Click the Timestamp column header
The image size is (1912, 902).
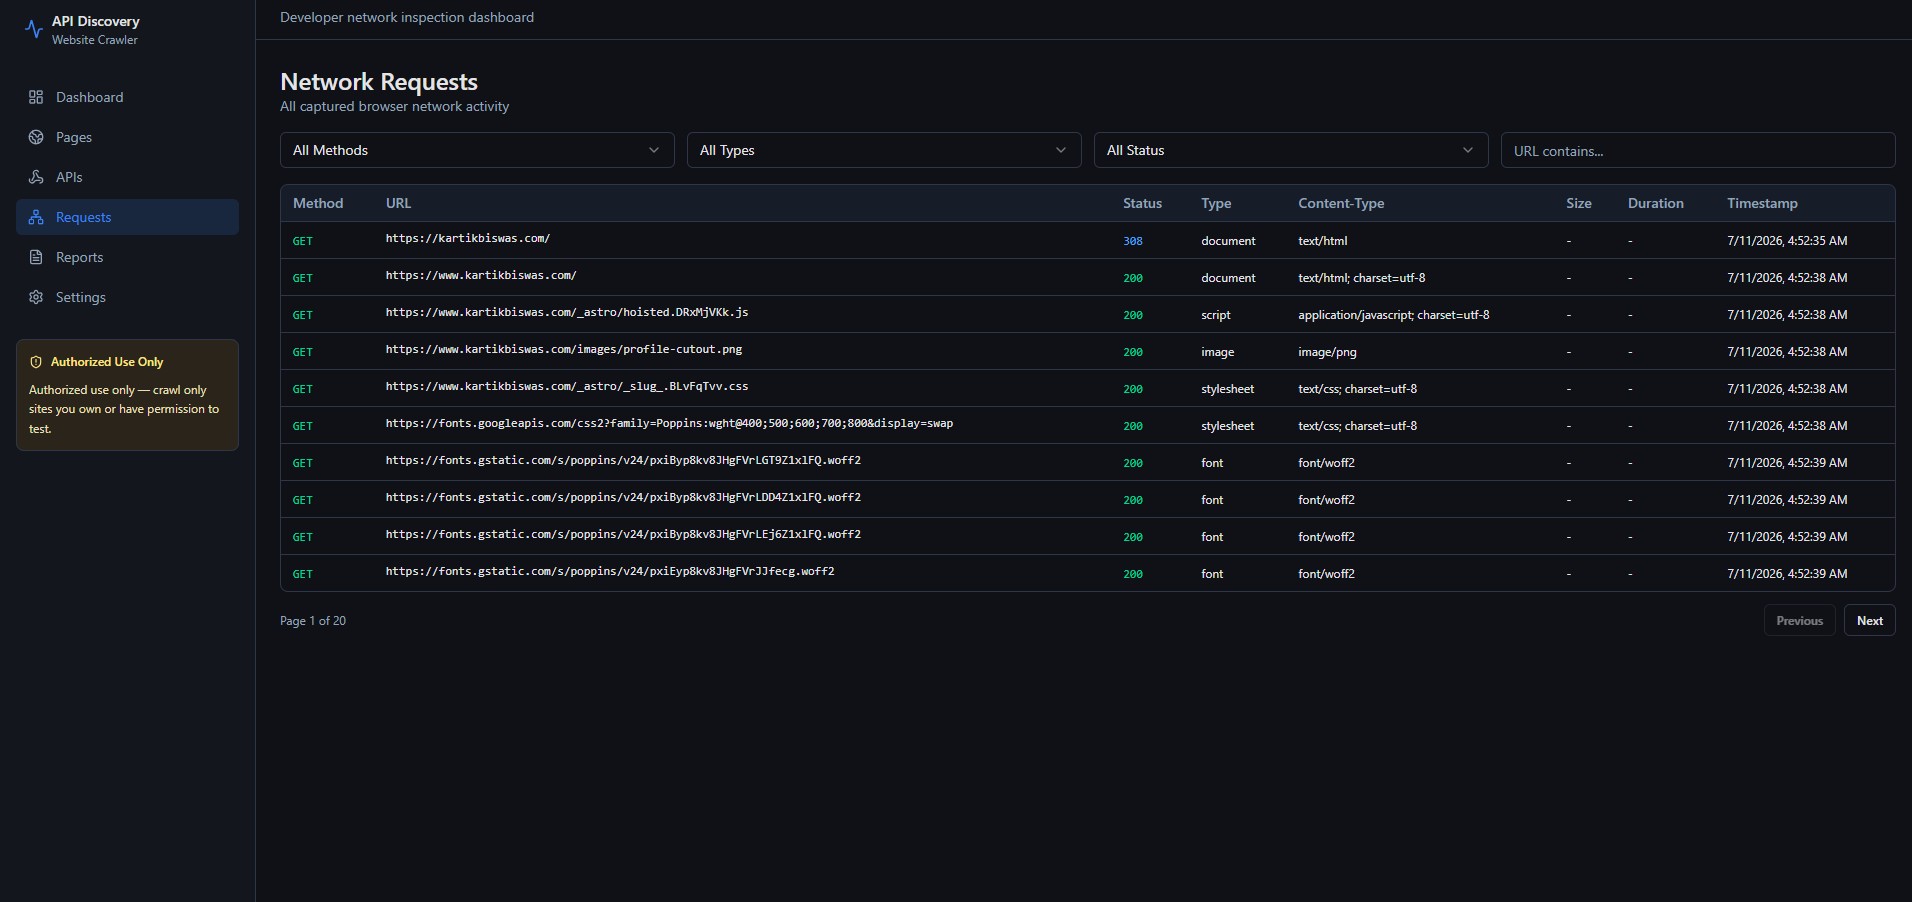1762,203
